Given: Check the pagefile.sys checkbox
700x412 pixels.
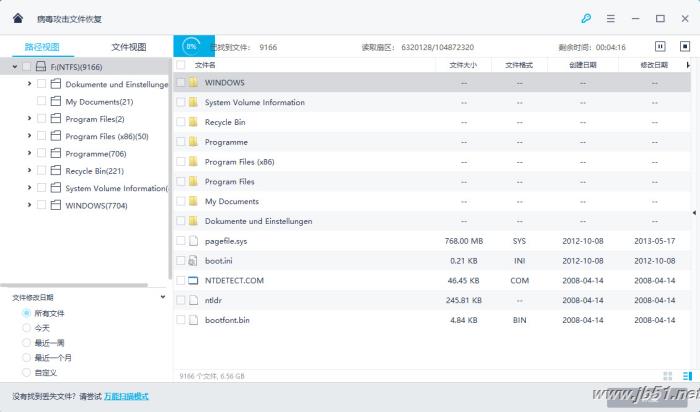Looking at the screenshot, I should pyautogui.click(x=181, y=241).
